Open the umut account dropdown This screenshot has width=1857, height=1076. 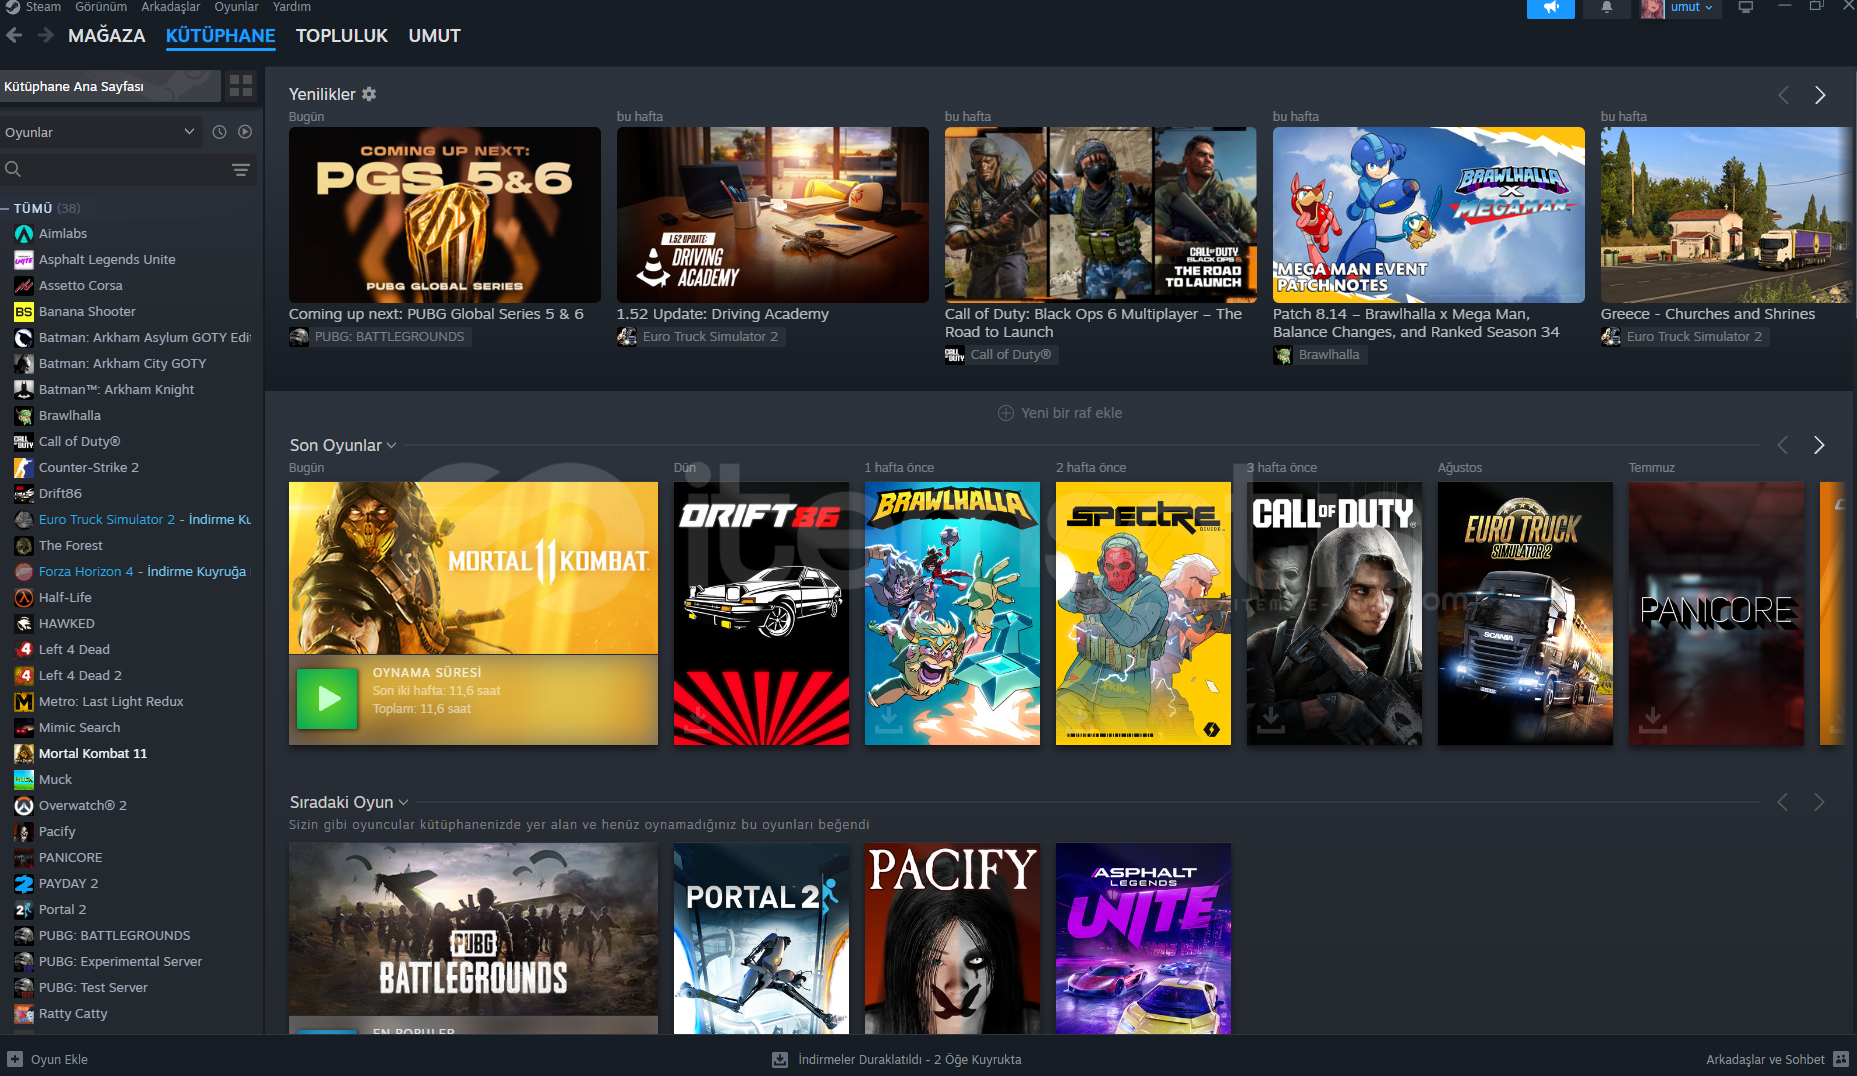[1692, 7]
